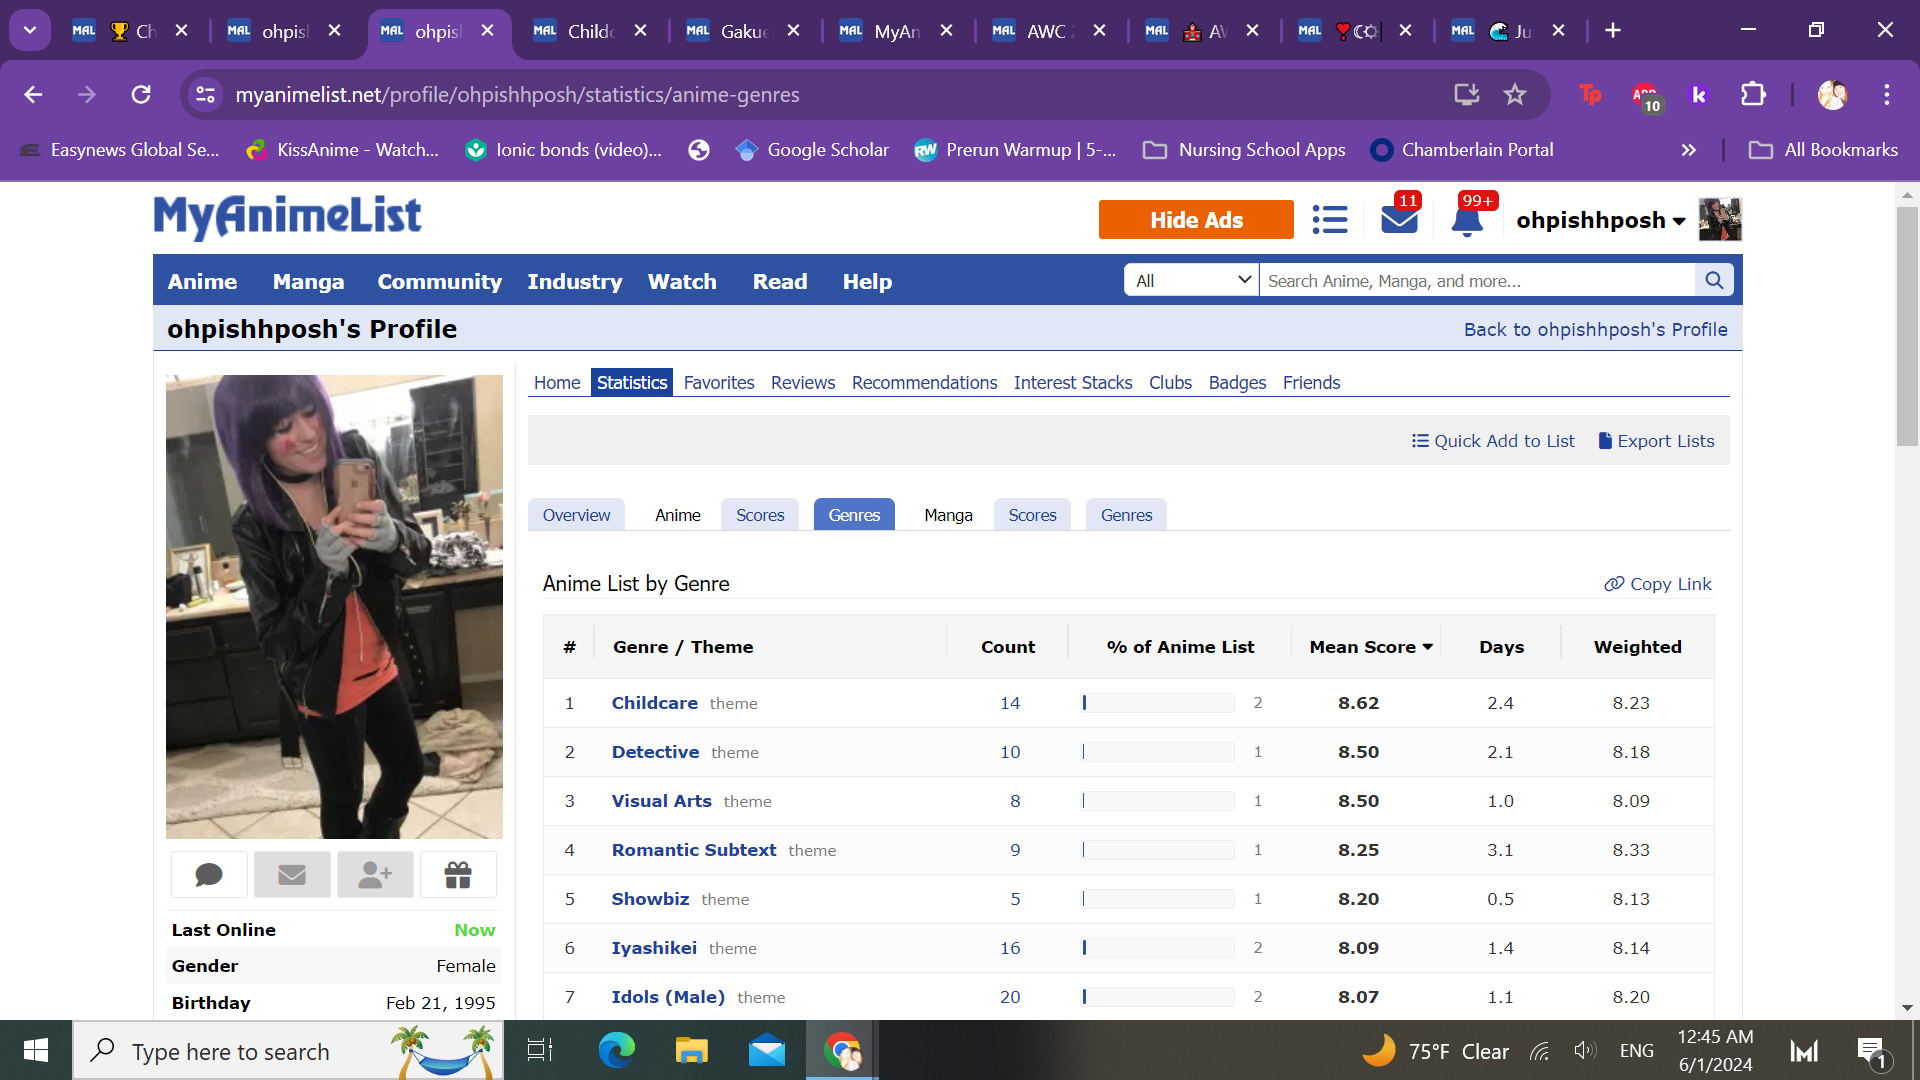
Task: Open the Friends profile tab
Action: (1311, 383)
